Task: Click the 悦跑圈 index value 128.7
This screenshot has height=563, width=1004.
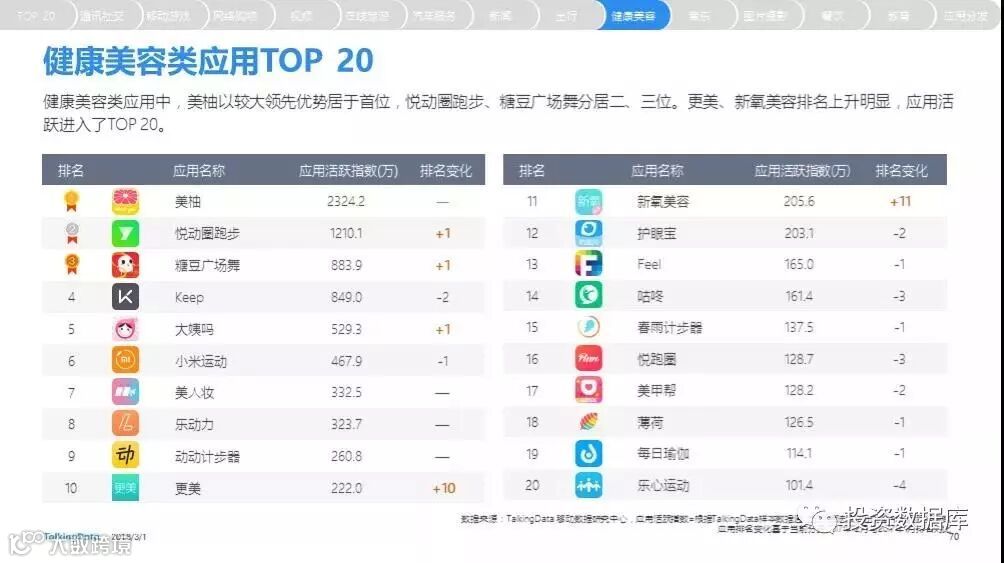Action: click(799, 359)
